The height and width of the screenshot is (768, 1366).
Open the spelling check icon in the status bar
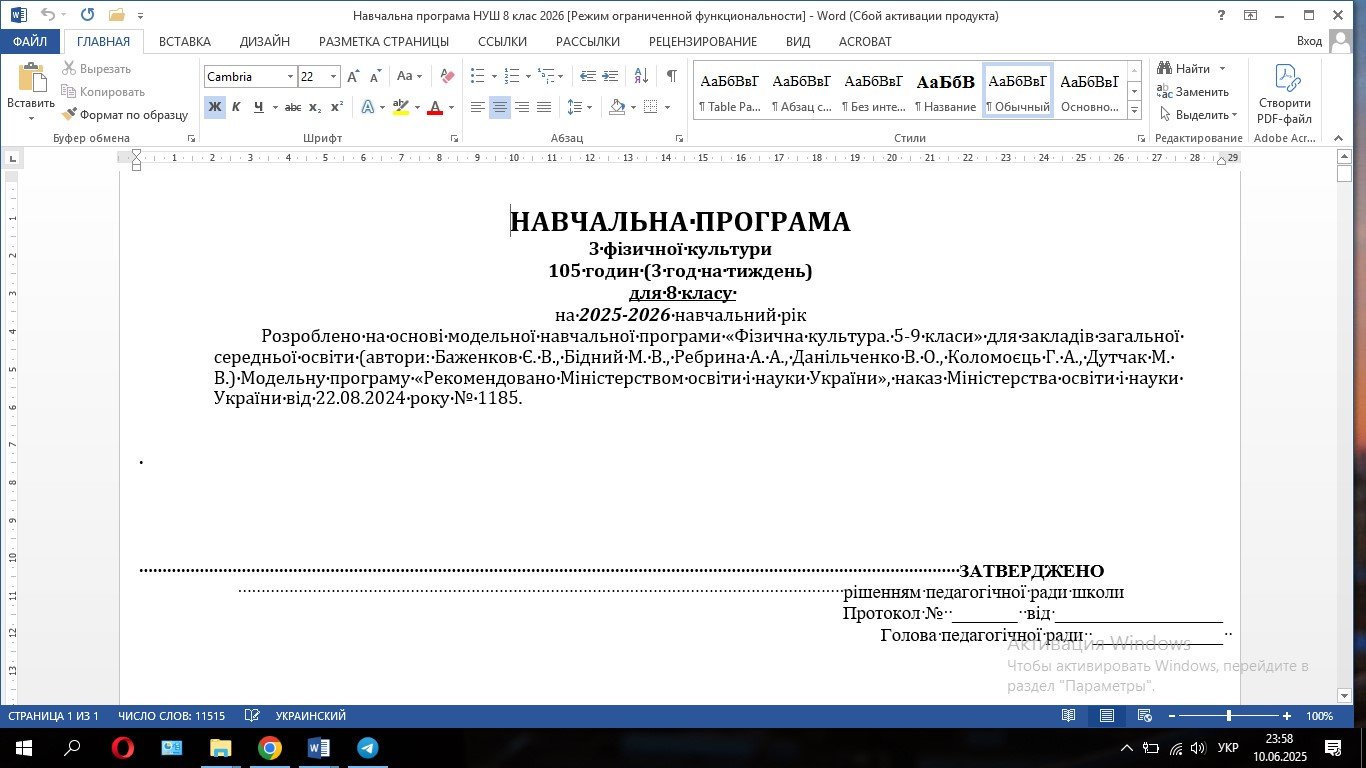coord(253,716)
